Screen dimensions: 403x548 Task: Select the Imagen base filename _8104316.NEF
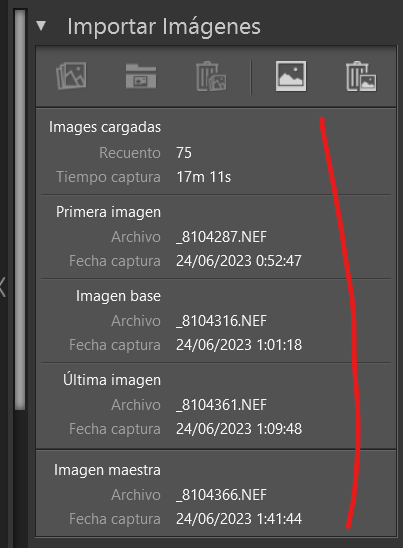[x=221, y=321]
